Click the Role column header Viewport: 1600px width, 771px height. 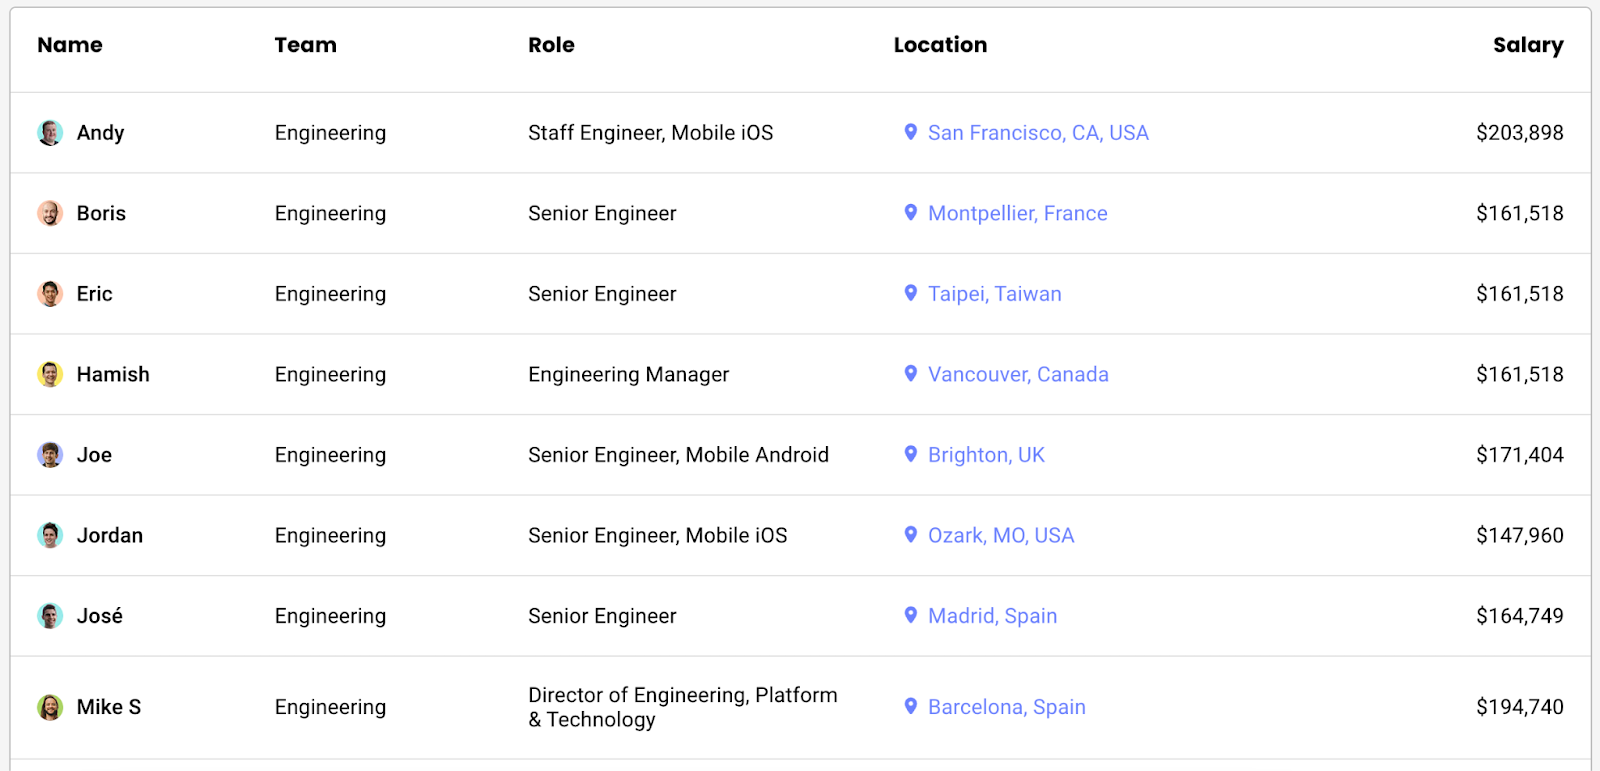[551, 45]
